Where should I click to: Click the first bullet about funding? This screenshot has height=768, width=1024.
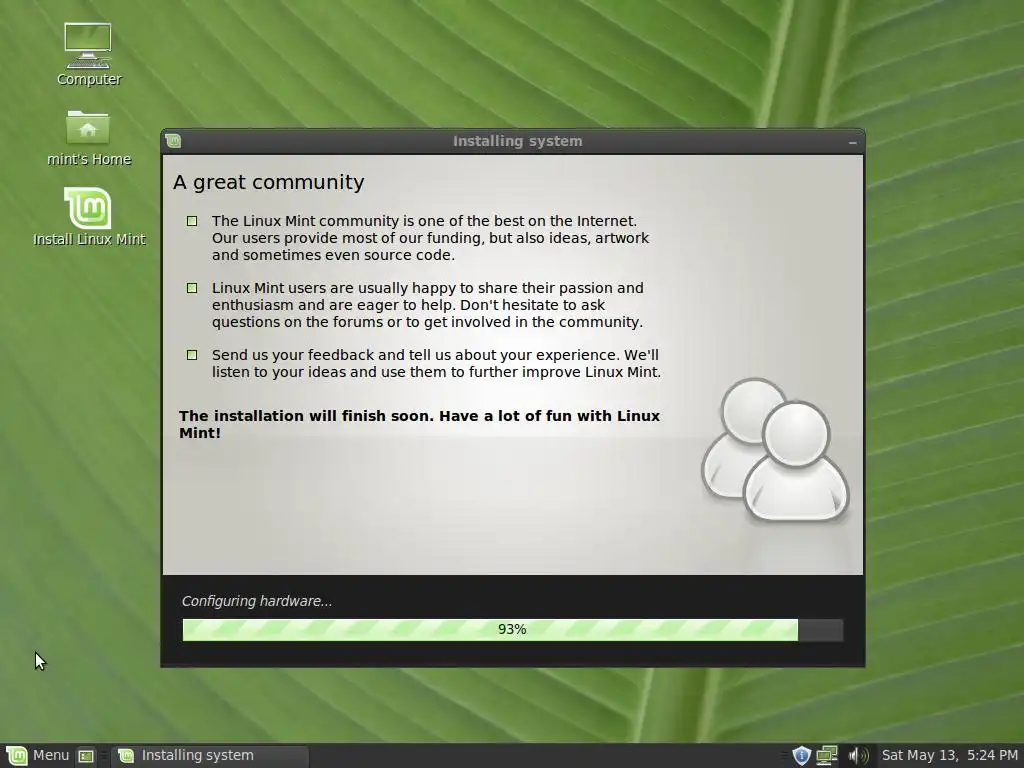pyautogui.click(x=430, y=238)
